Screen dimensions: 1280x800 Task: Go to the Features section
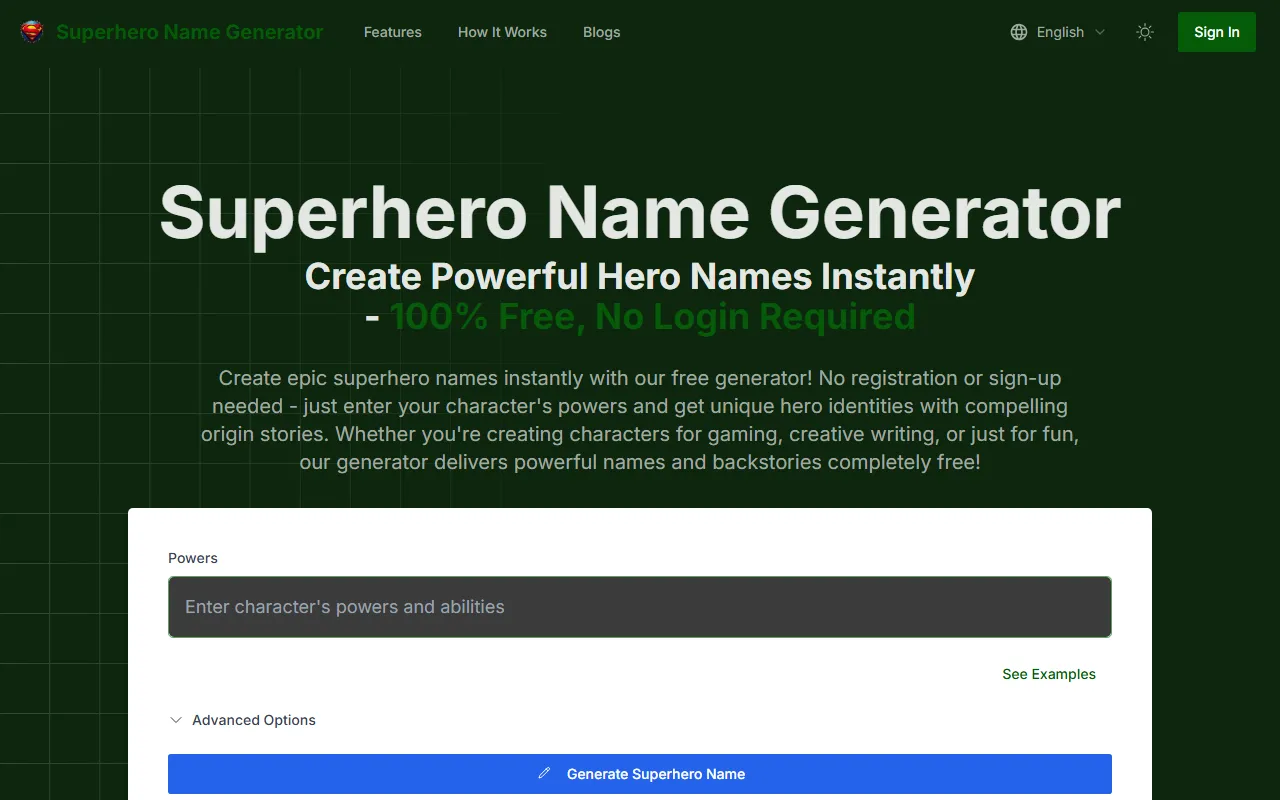(x=392, y=32)
